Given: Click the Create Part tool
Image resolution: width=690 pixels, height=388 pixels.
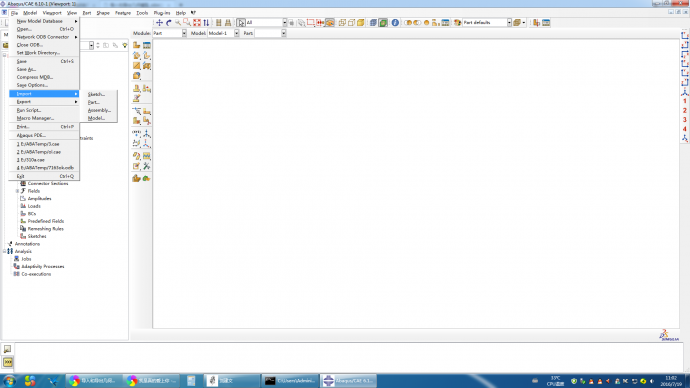Looking at the screenshot, I should pyautogui.click(x=137, y=45).
